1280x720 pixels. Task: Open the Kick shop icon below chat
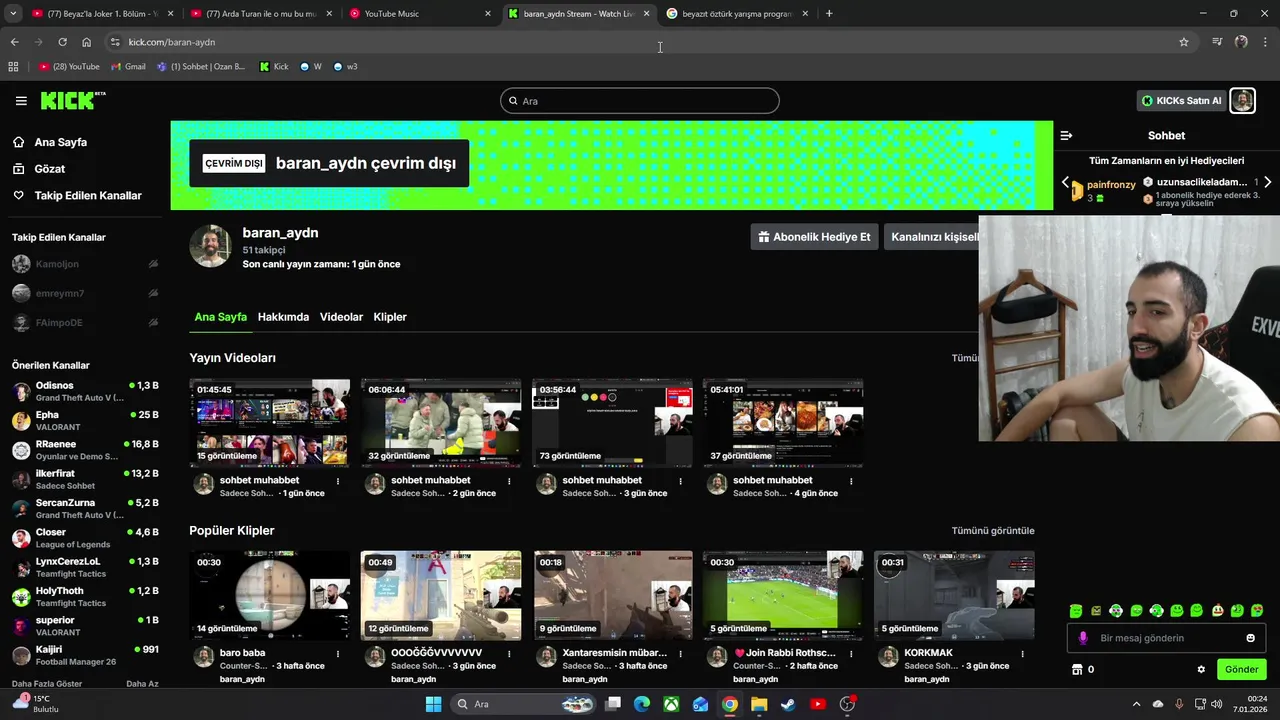point(1077,670)
